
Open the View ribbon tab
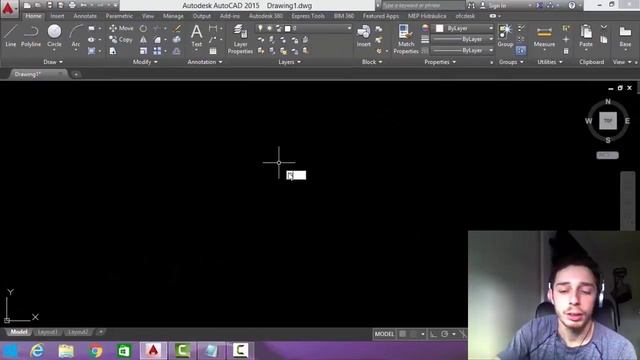[148, 16]
